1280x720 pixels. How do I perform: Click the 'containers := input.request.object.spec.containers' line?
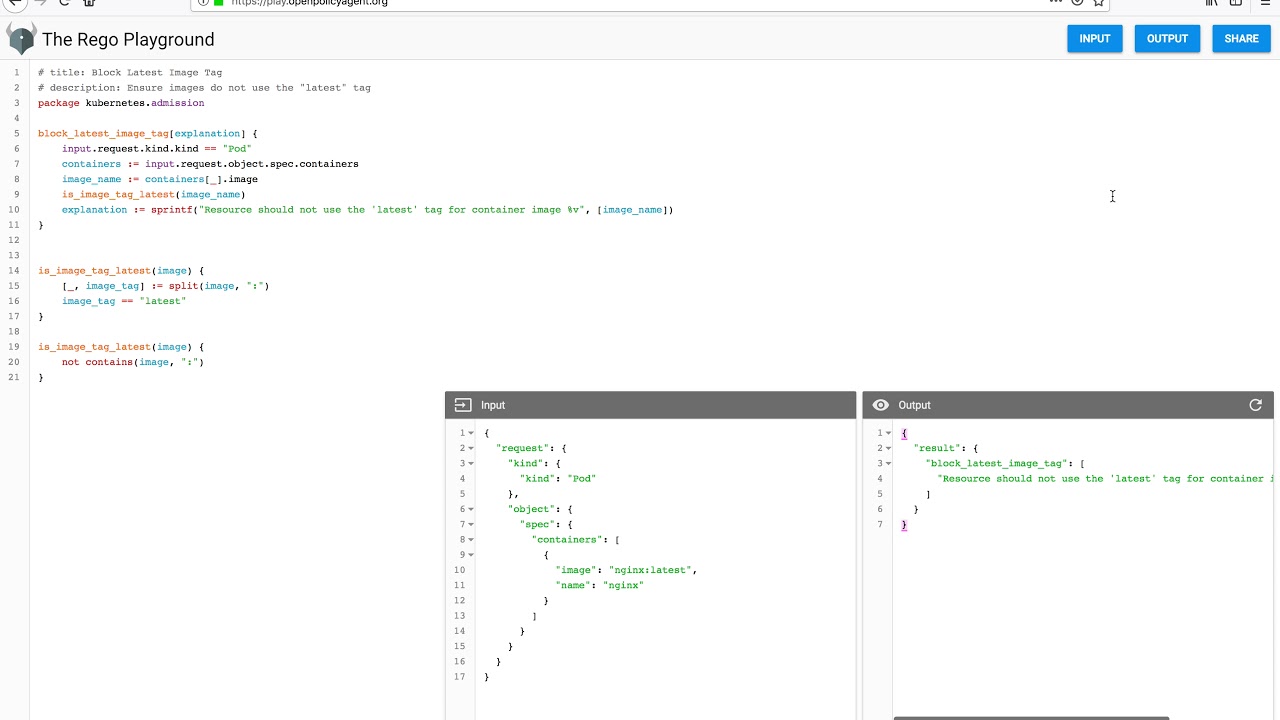(210, 164)
